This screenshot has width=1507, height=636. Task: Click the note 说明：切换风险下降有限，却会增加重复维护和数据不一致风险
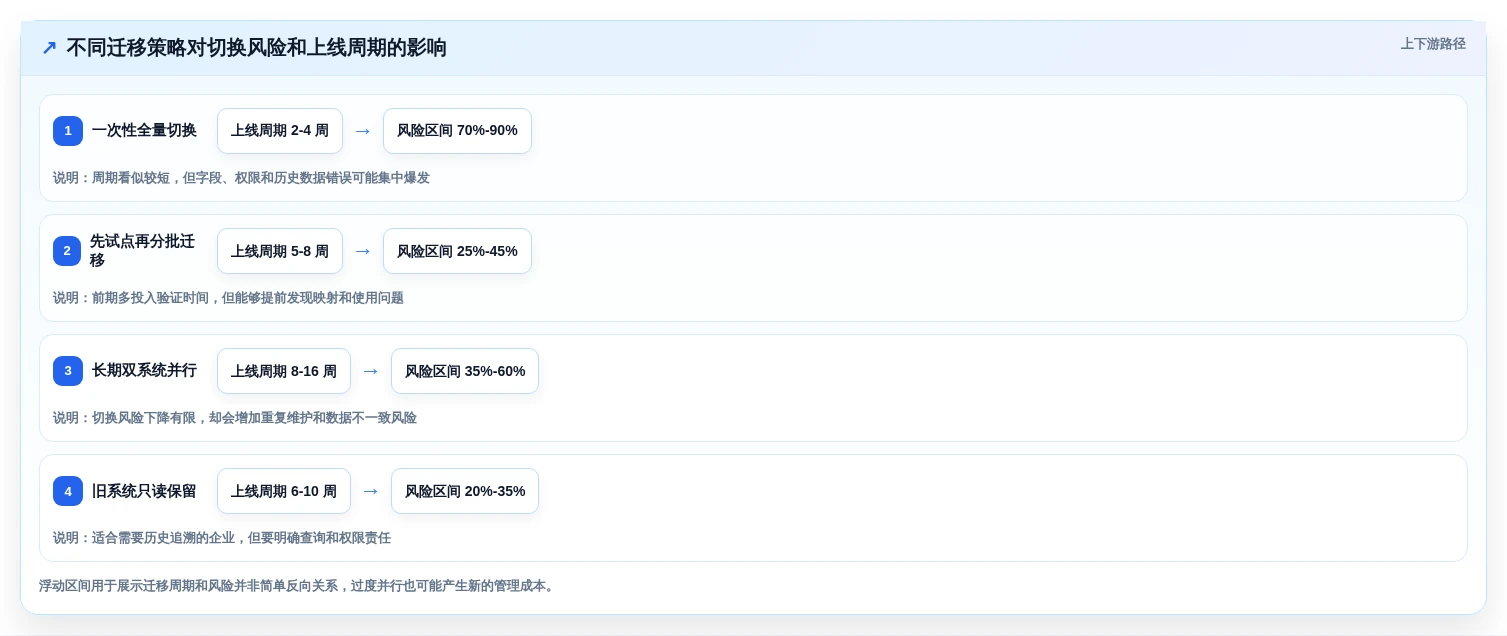click(x=235, y=418)
